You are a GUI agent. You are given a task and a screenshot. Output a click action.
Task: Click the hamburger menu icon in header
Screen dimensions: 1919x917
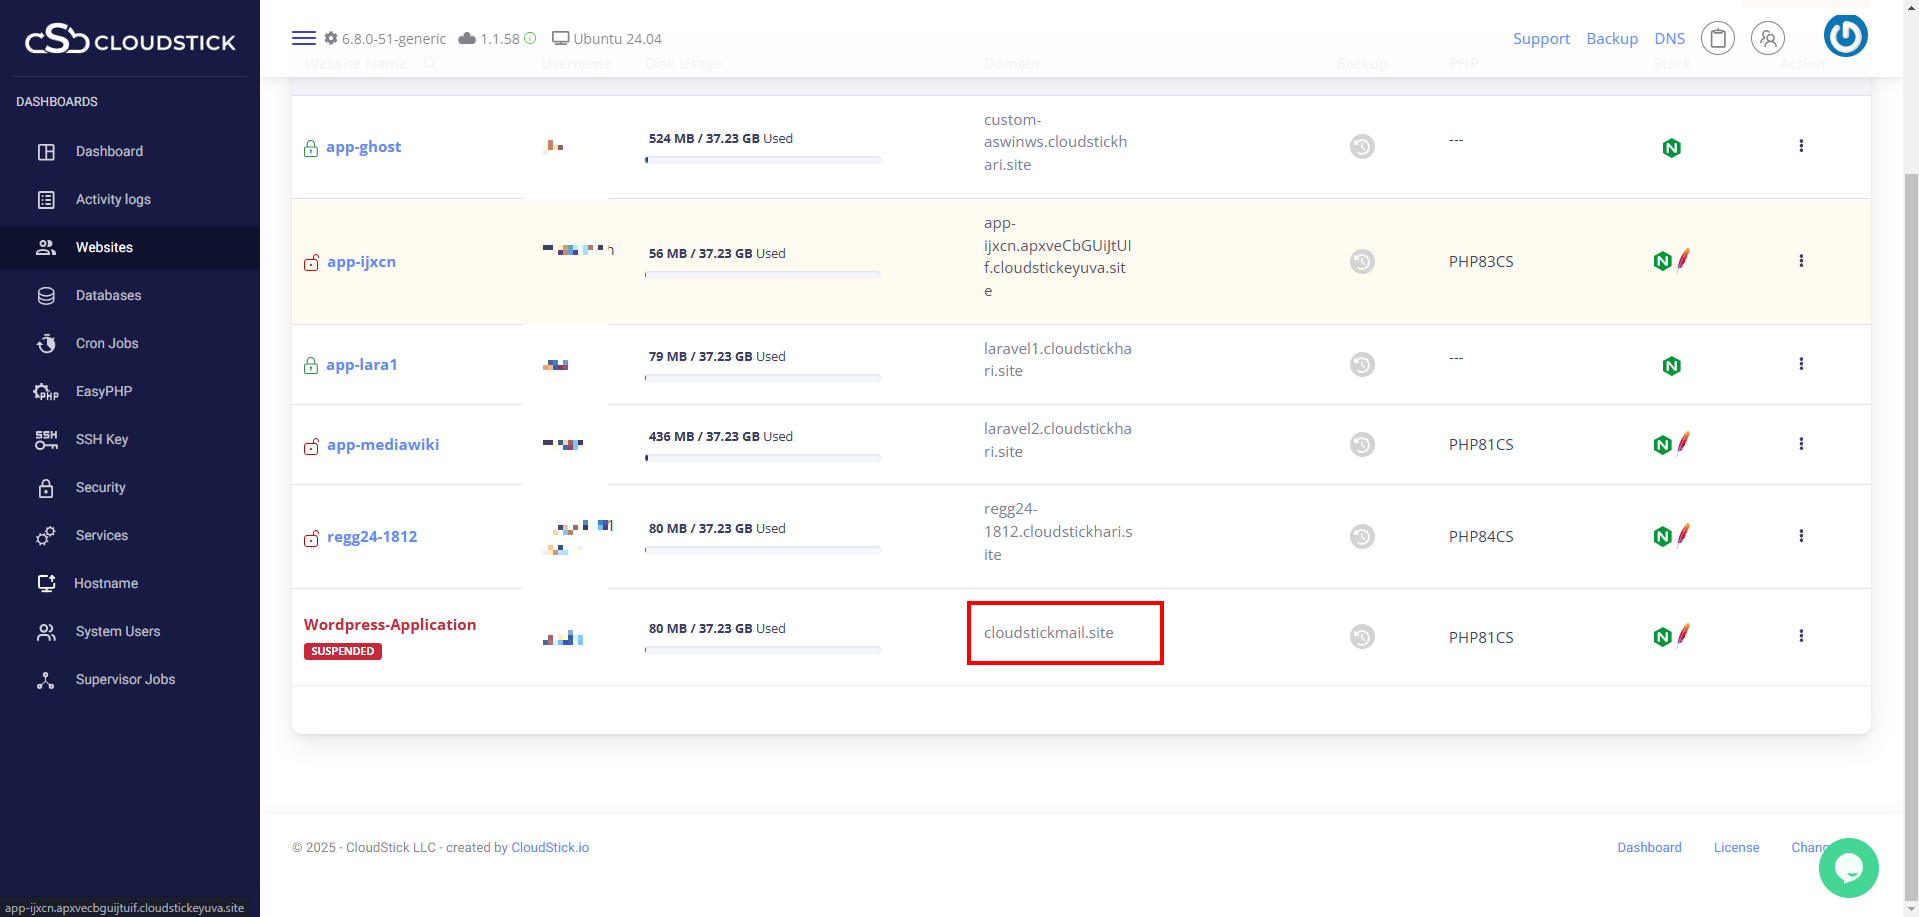pyautogui.click(x=303, y=38)
